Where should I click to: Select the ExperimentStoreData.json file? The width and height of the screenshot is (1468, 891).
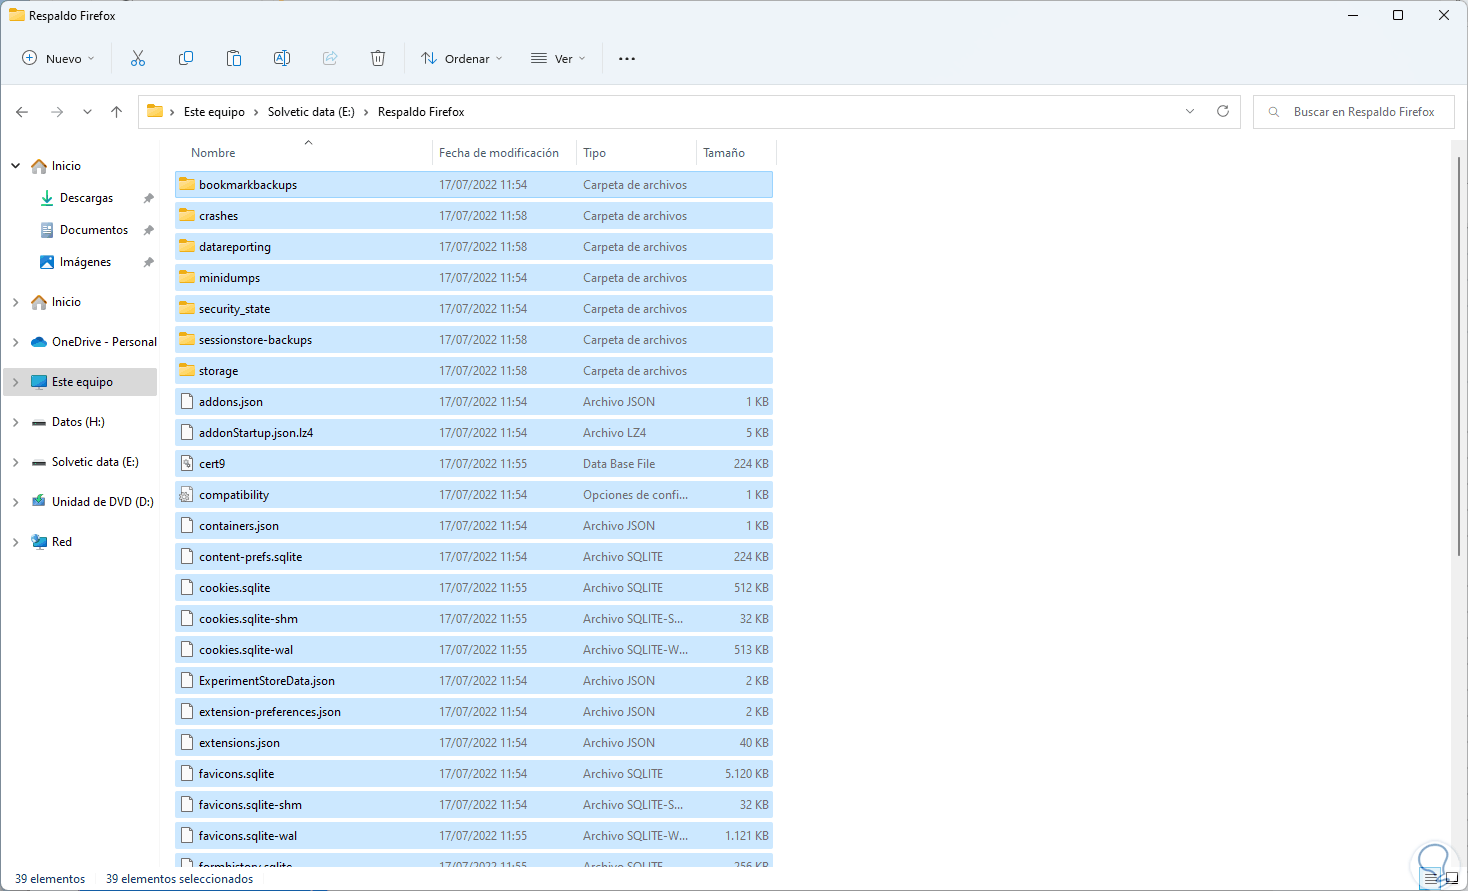[474, 680]
